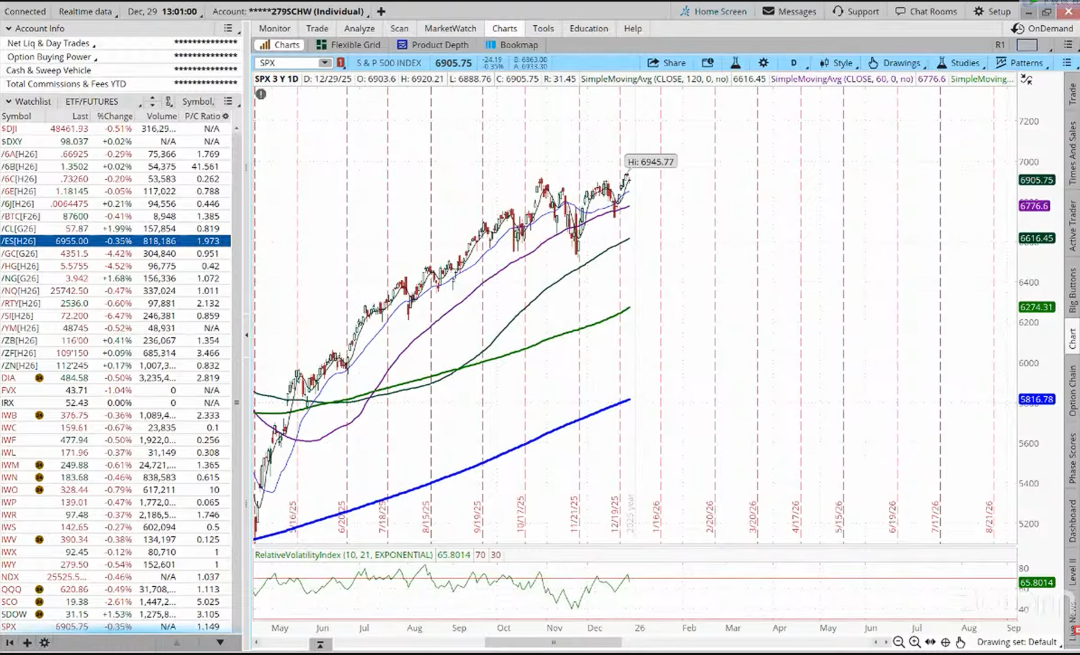Select the crosshair cursor icon
This screenshot has height=655, width=1080.
[946, 643]
